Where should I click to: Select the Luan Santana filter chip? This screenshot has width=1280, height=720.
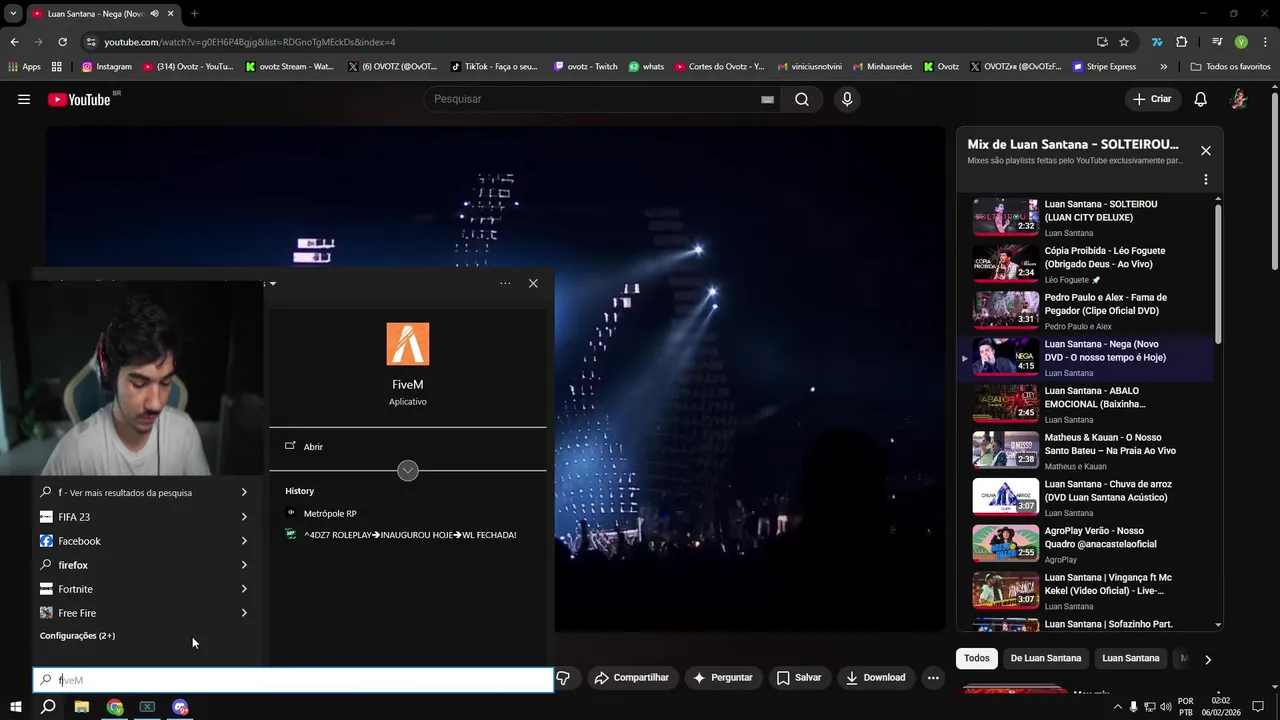coord(1130,658)
